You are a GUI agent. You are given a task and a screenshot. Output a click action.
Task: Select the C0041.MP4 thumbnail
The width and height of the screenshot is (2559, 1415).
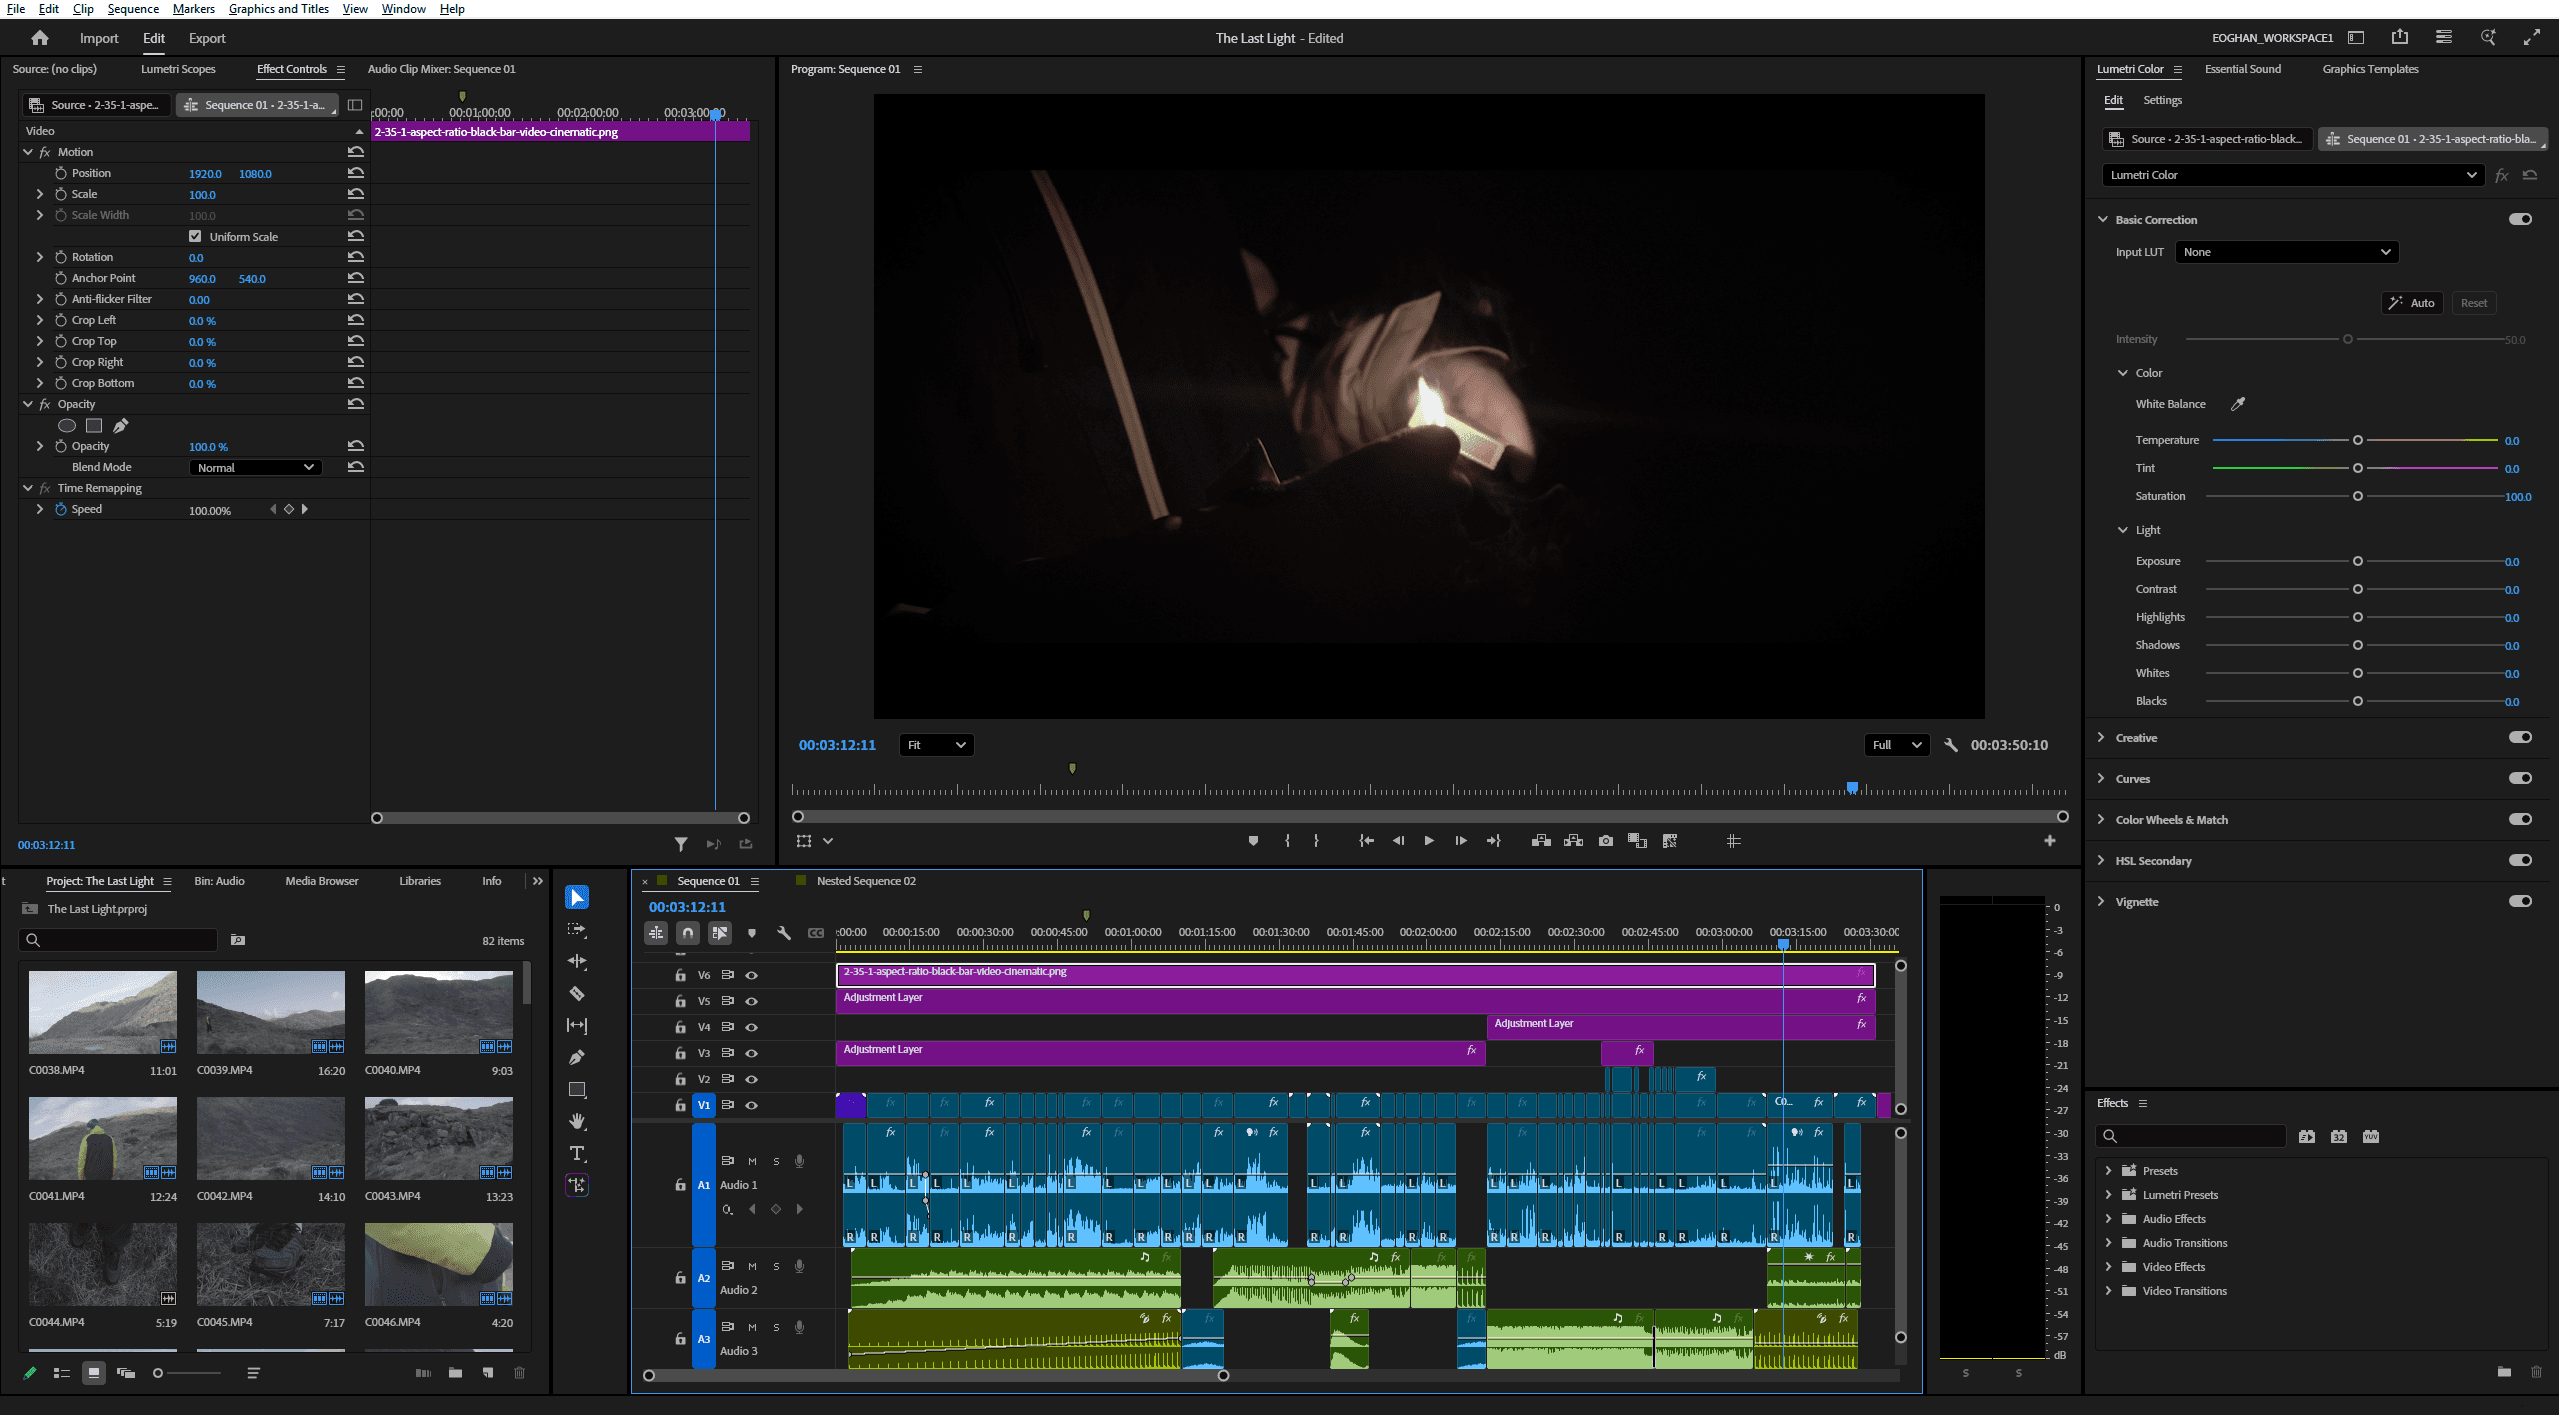(103, 1138)
